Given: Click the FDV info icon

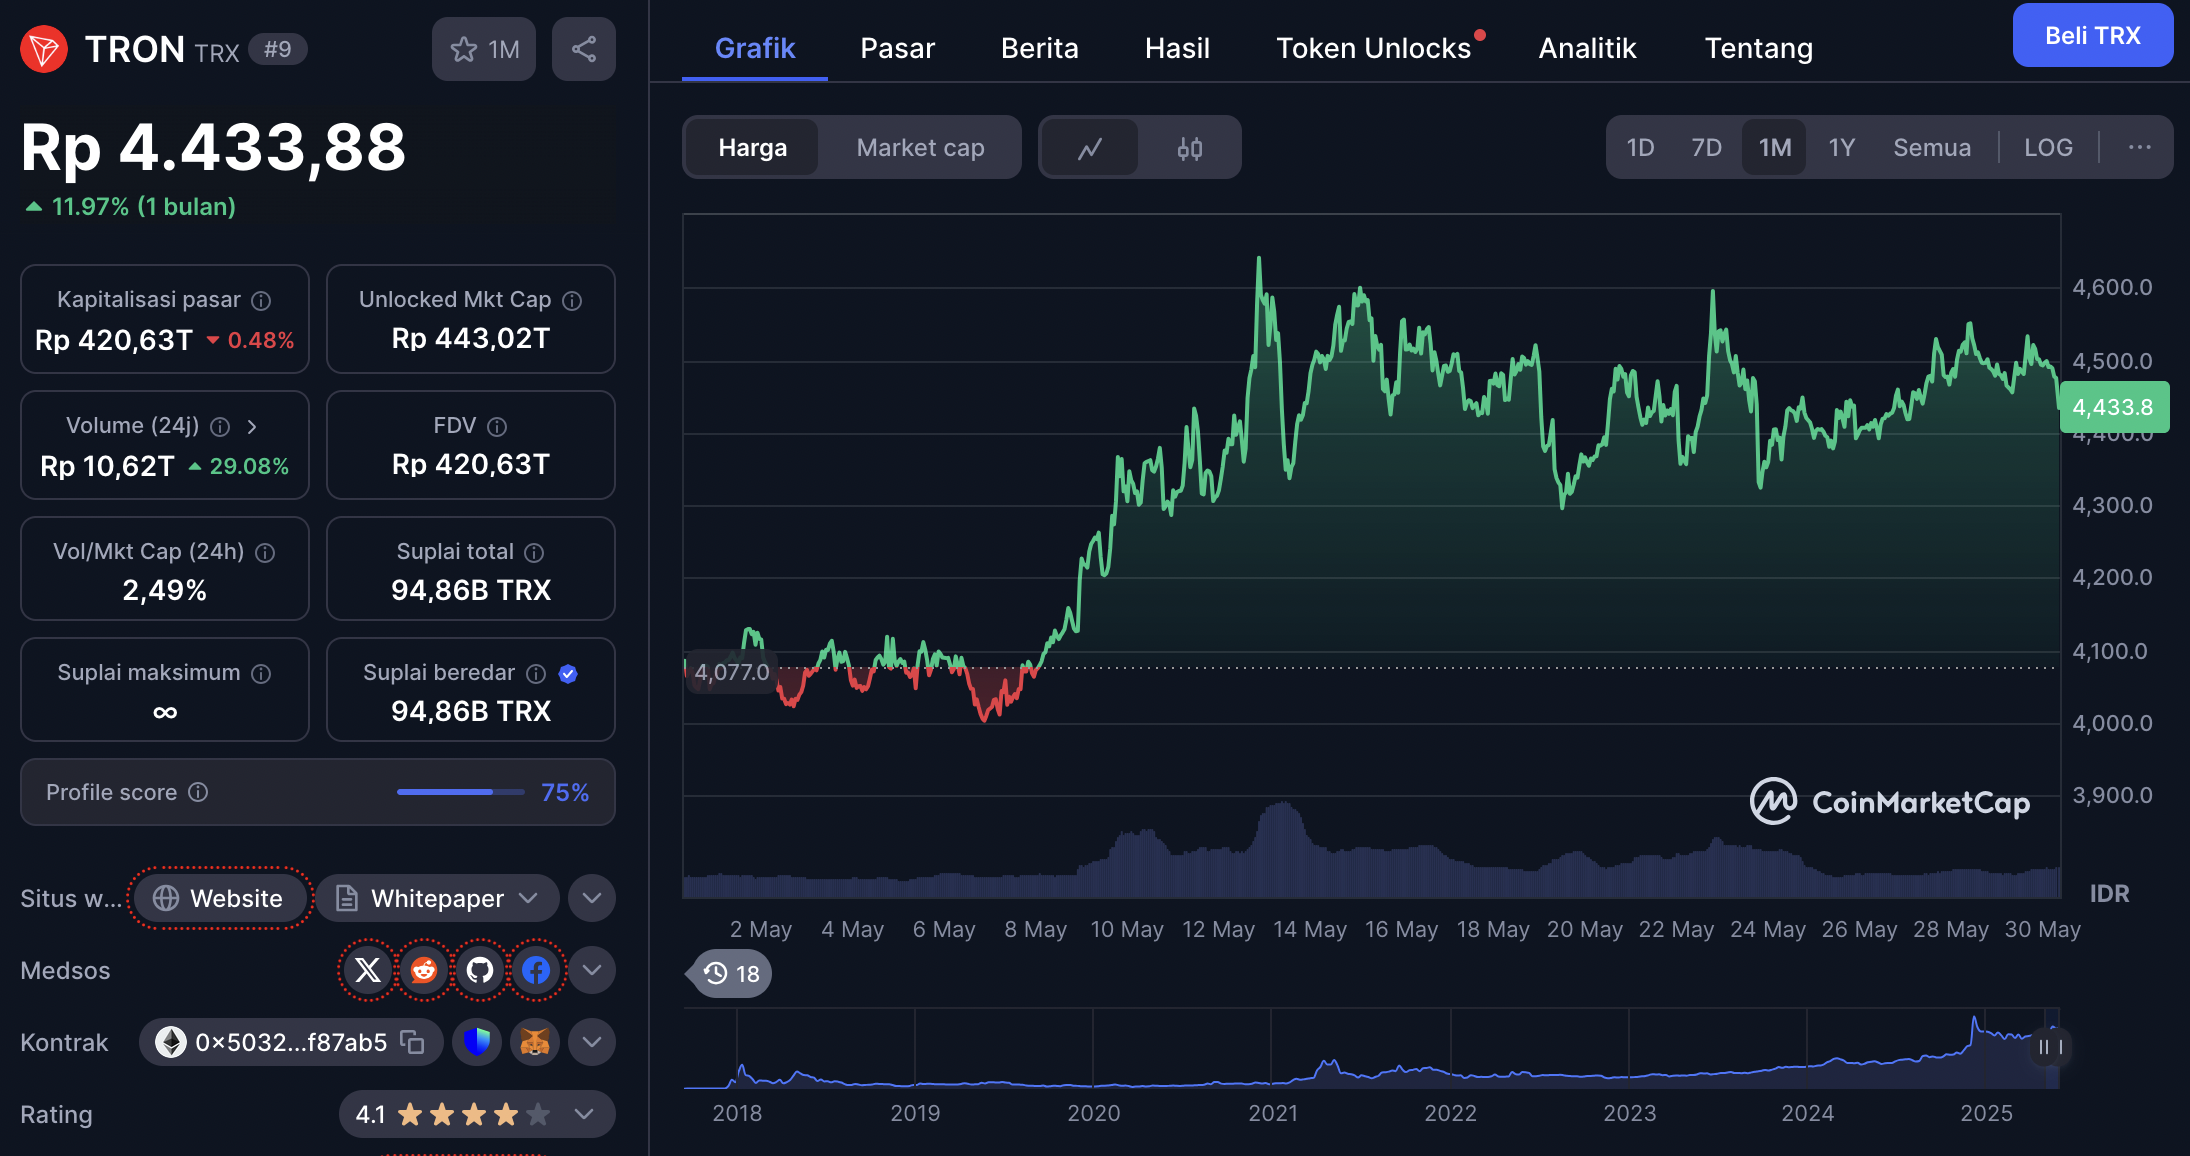Looking at the screenshot, I should pos(497,427).
